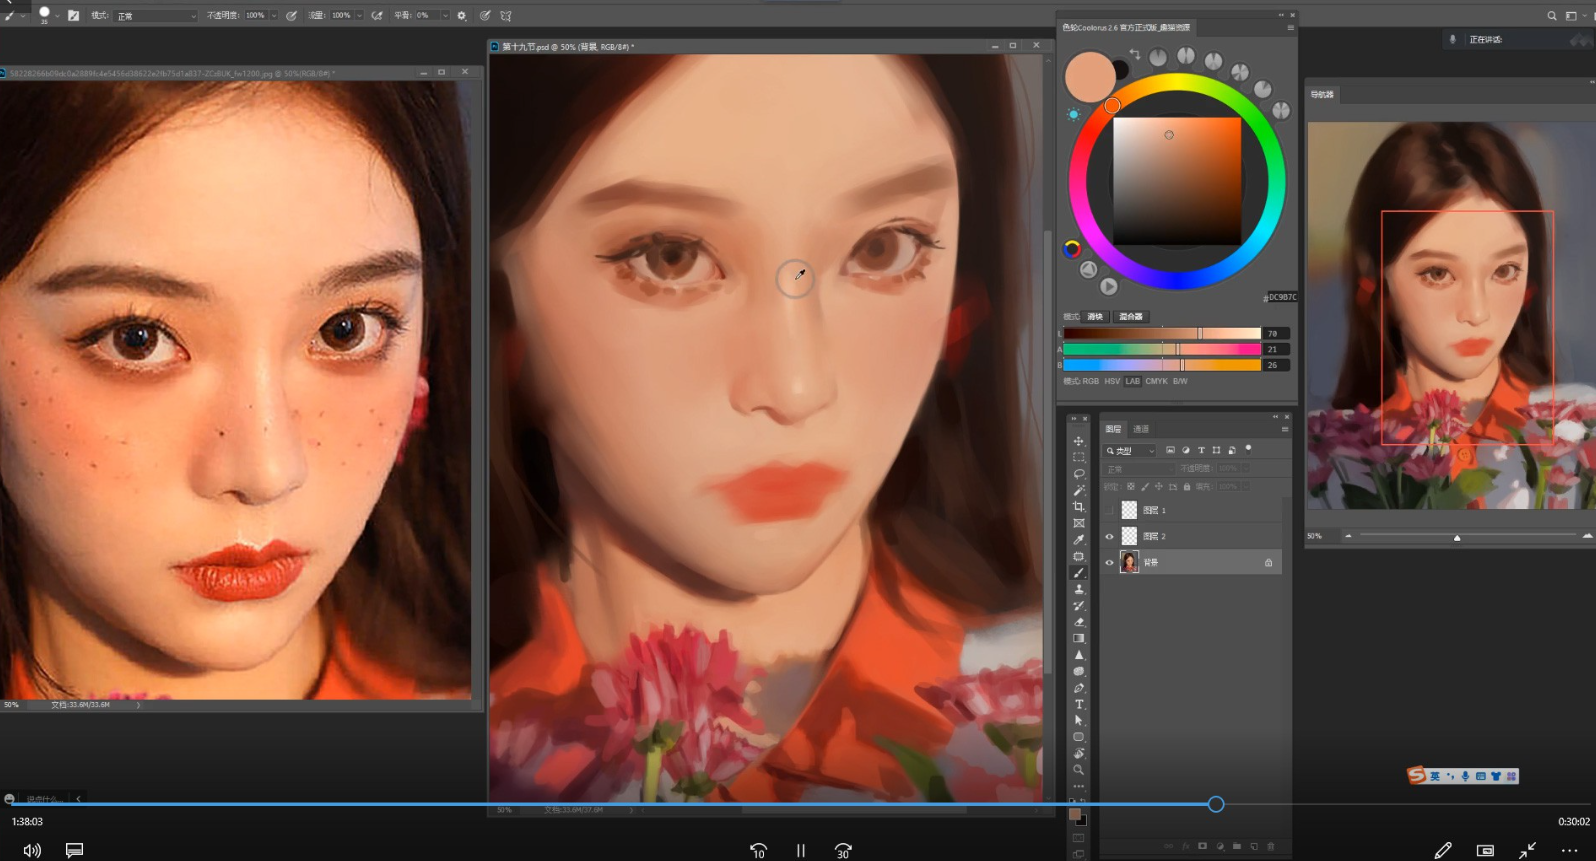
Task: Select the Healing Brush patch tool
Action: coord(1078,556)
